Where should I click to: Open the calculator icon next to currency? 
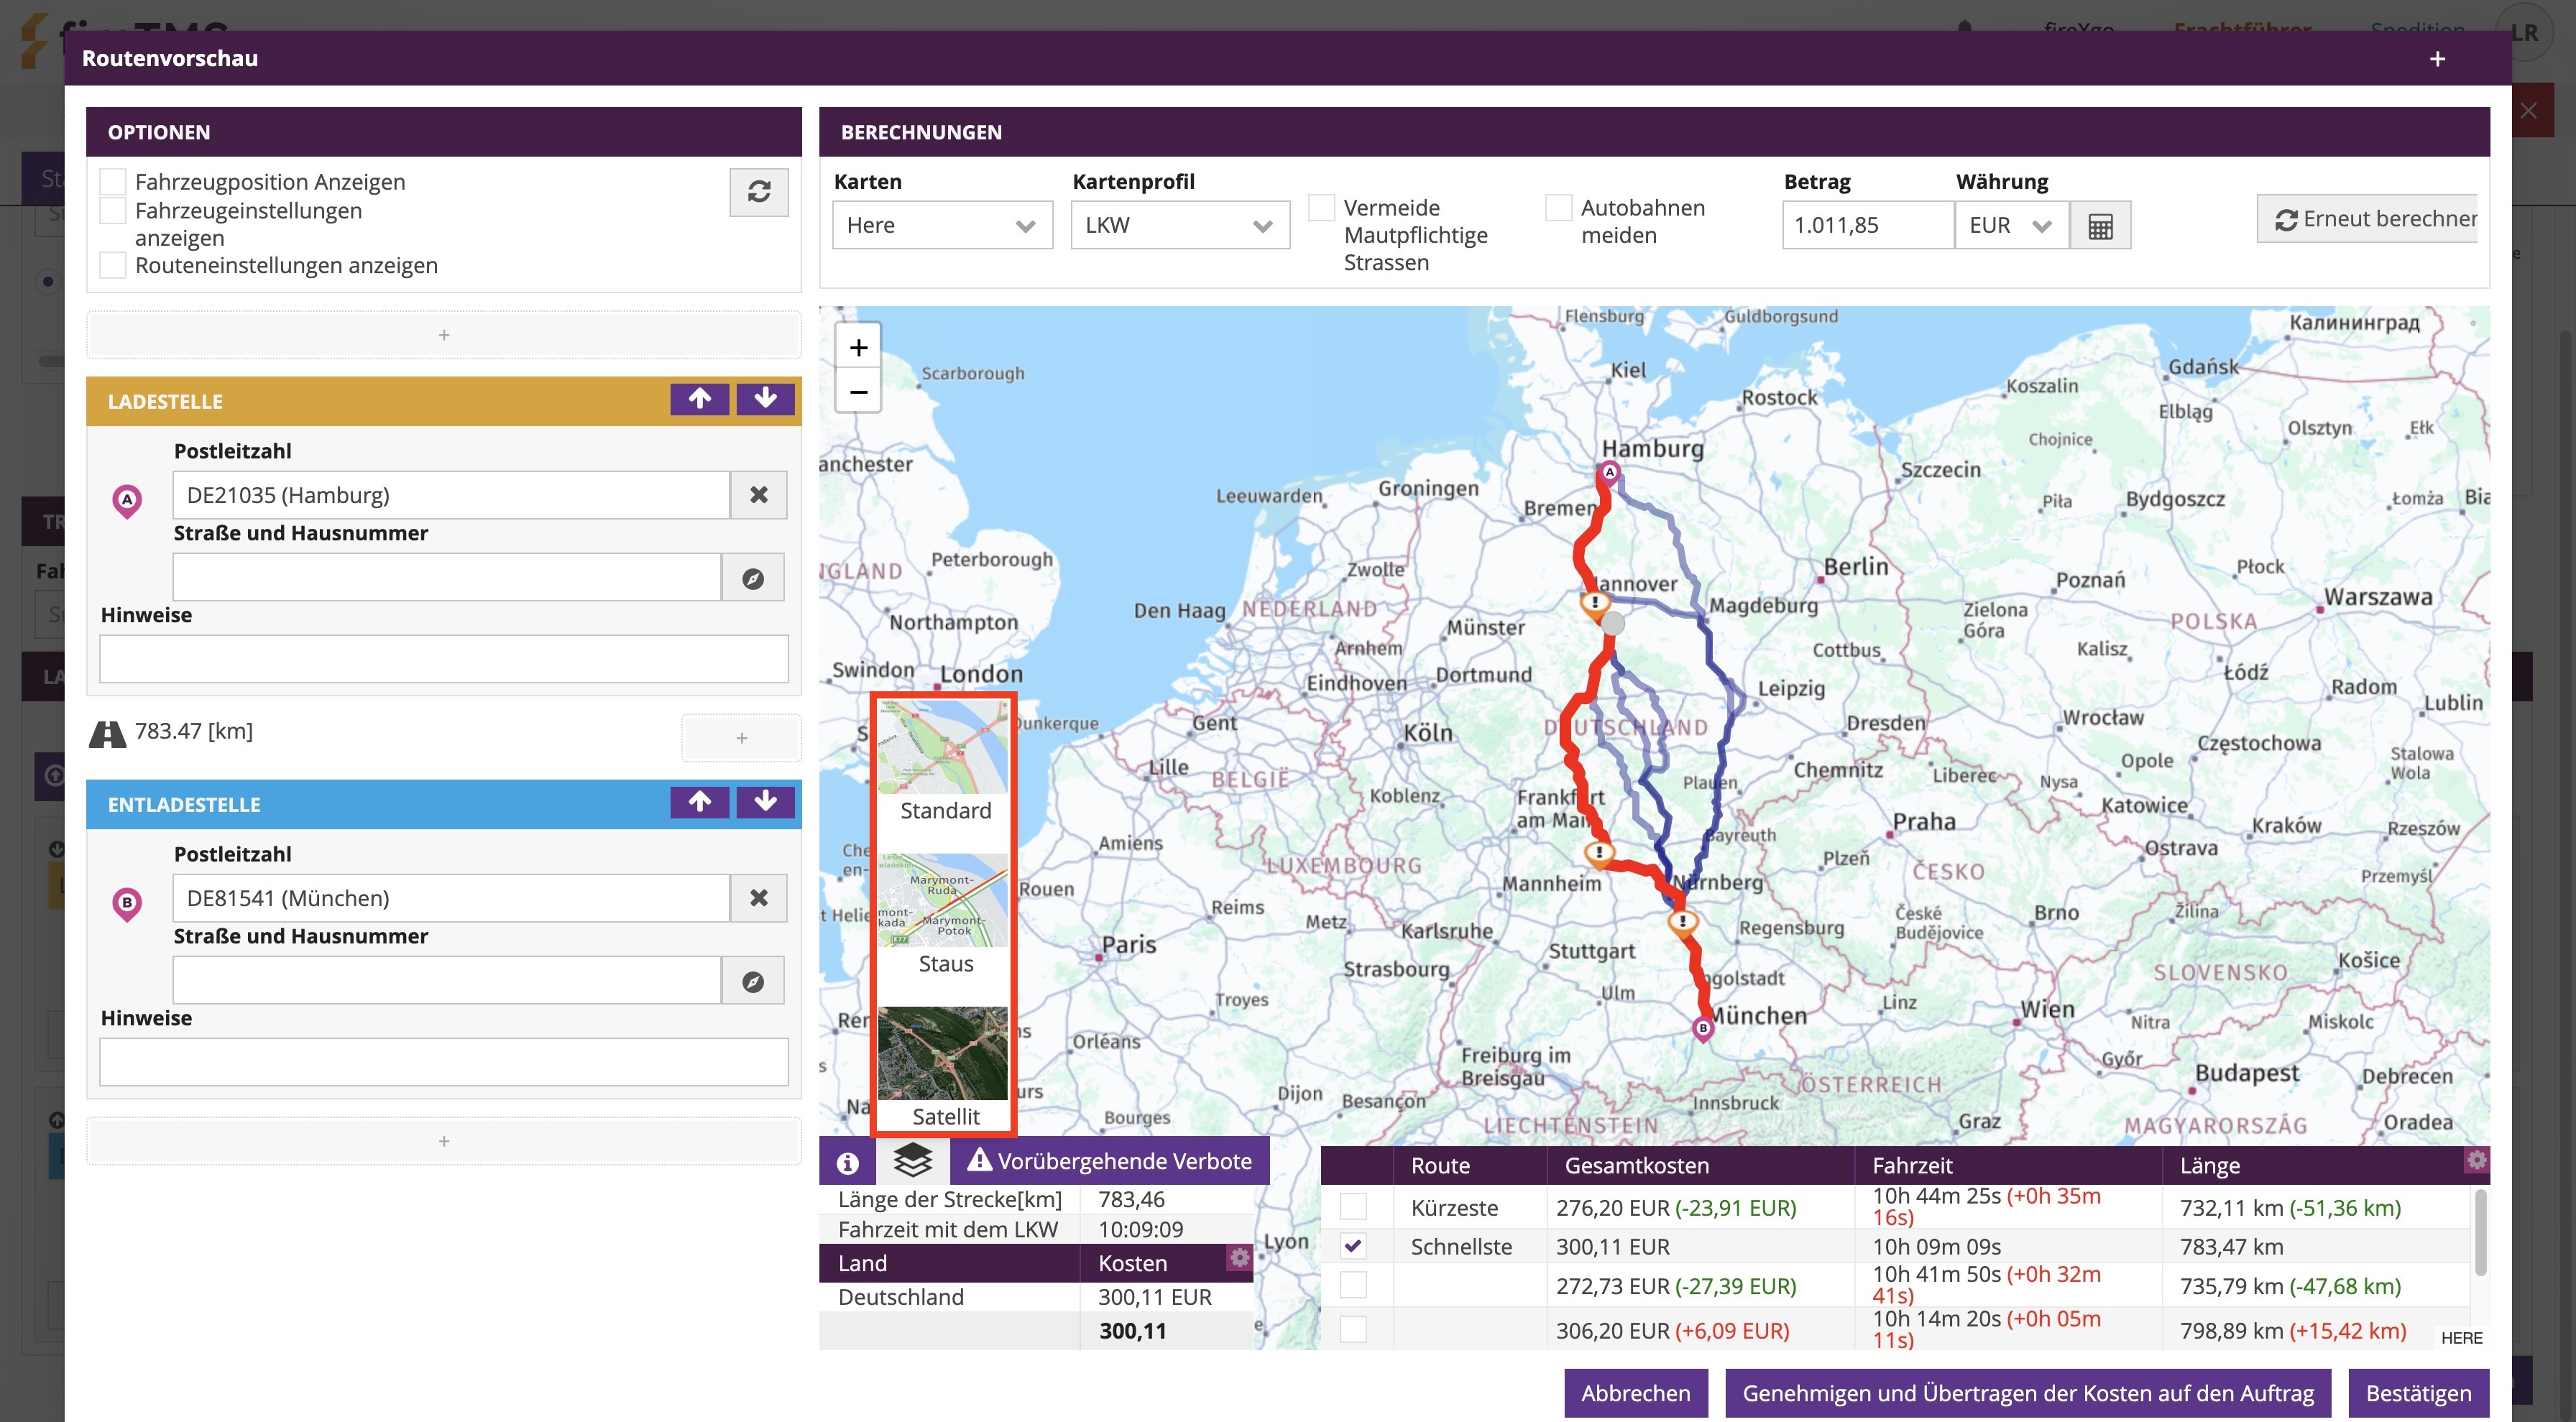coord(2100,226)
